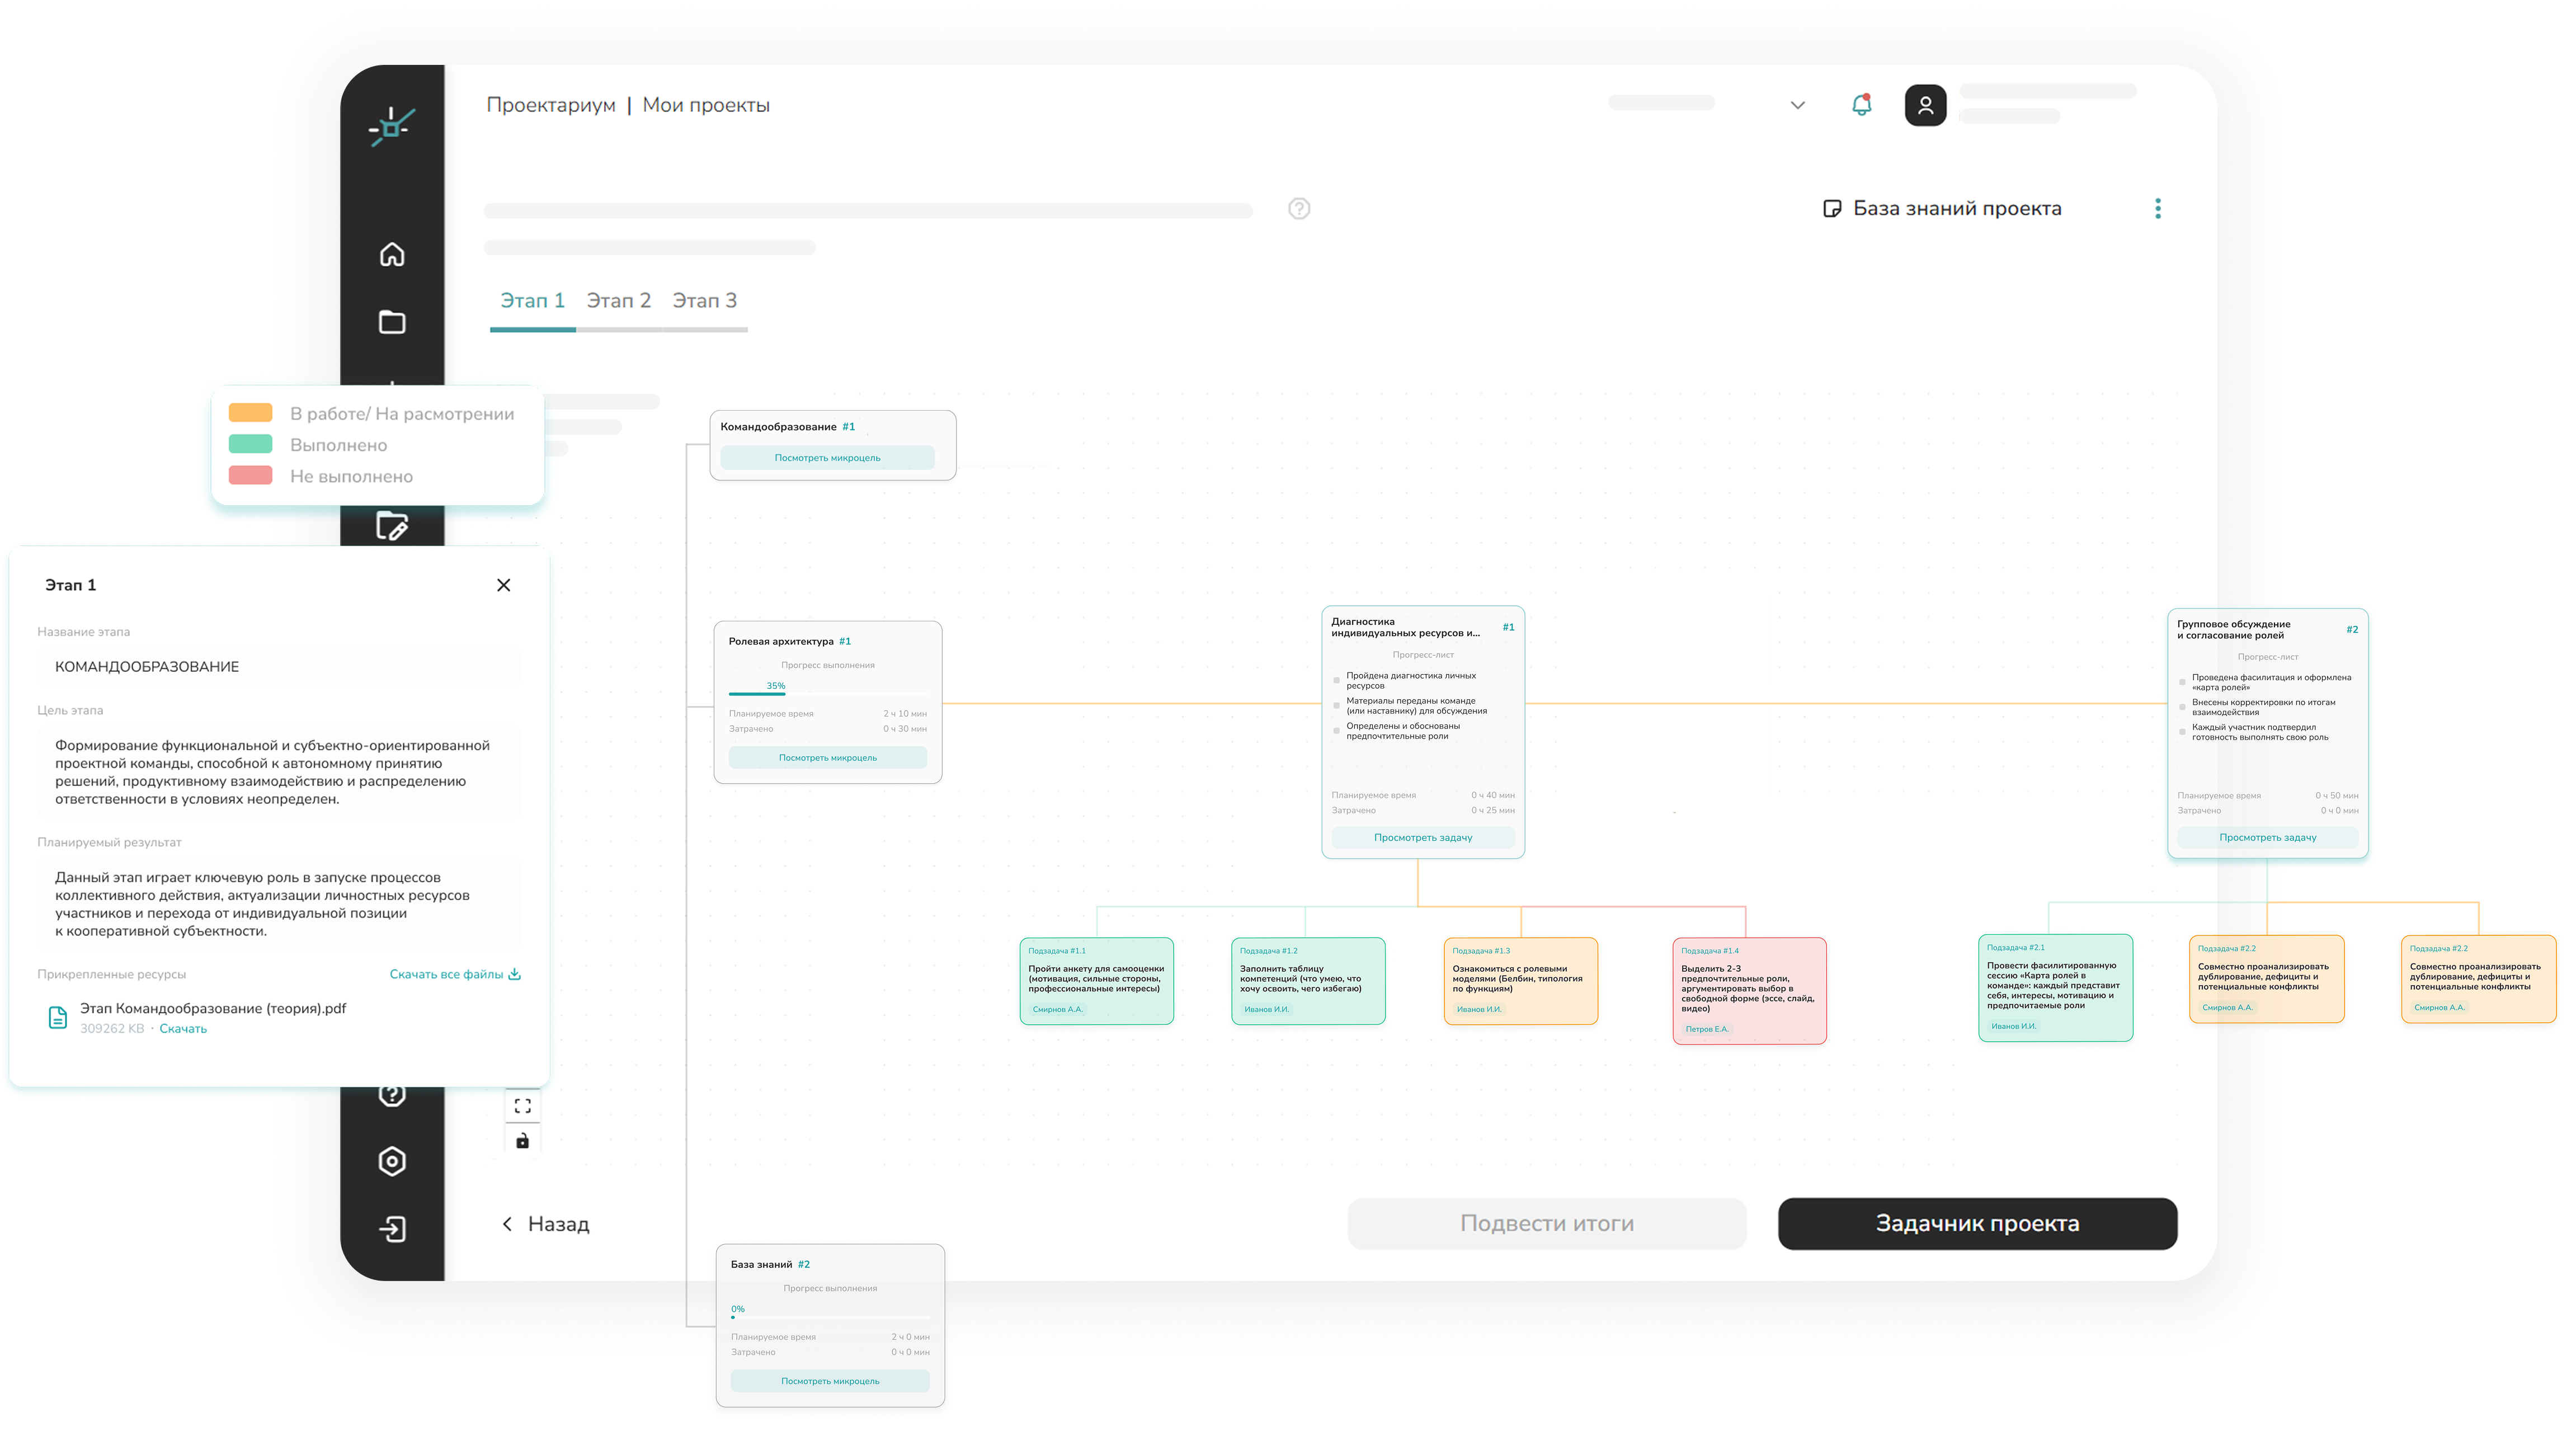
Task: Tick first checklist item 'Пройдена диагностика личных ресурсов'
Action: pyautogui.click(x=1337, y=680)
